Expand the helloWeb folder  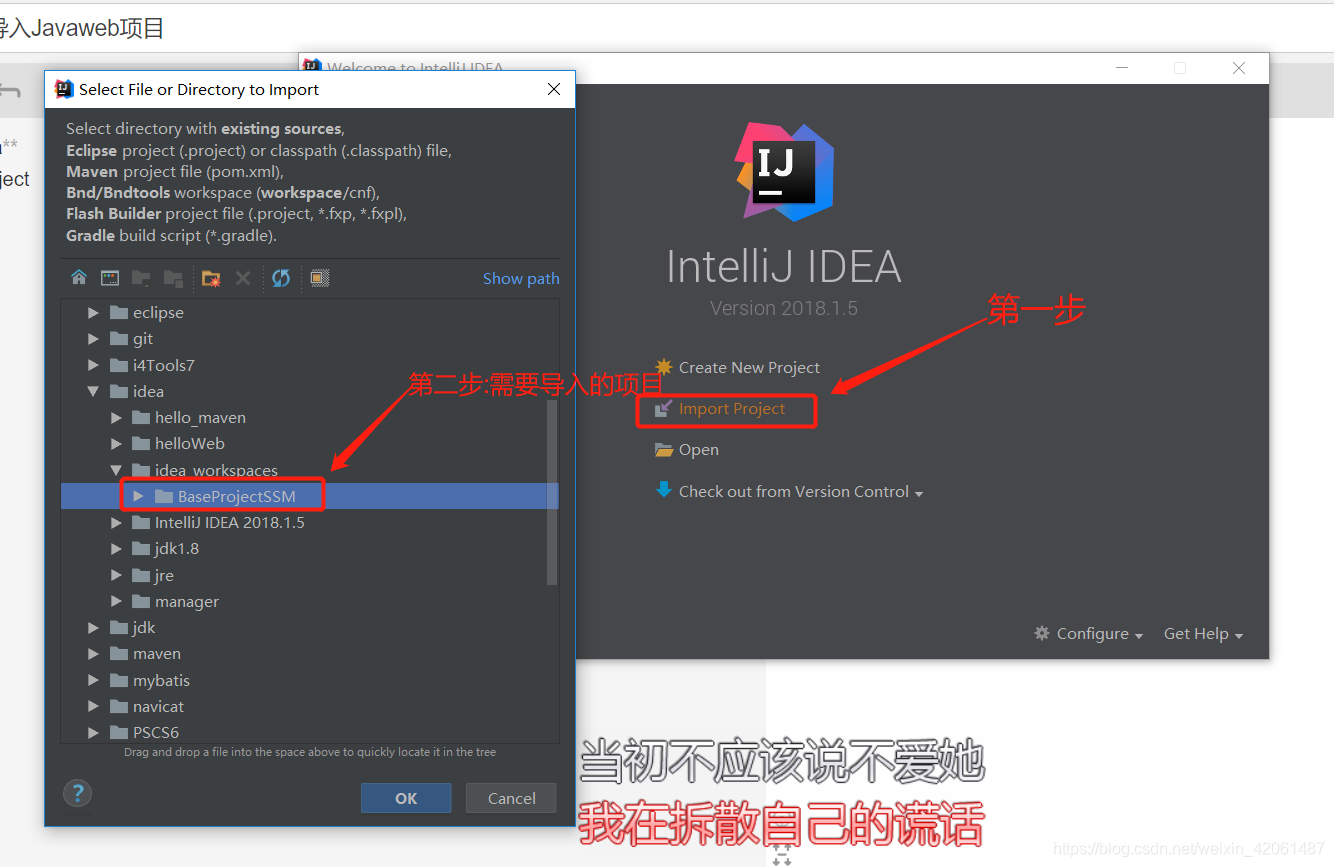[x=116, y=443]
